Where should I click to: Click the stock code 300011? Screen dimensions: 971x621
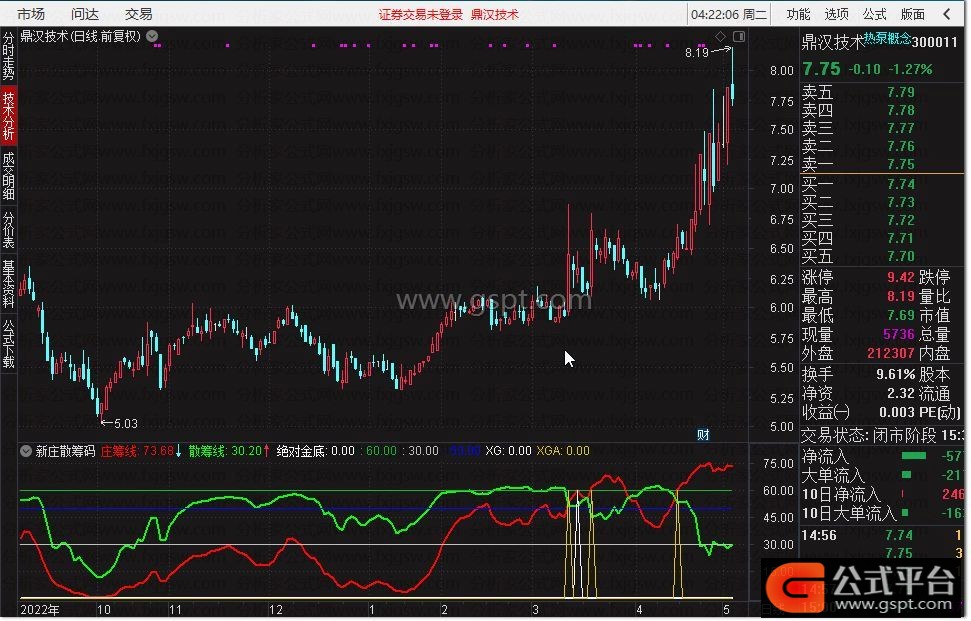(x=934, y=42)
